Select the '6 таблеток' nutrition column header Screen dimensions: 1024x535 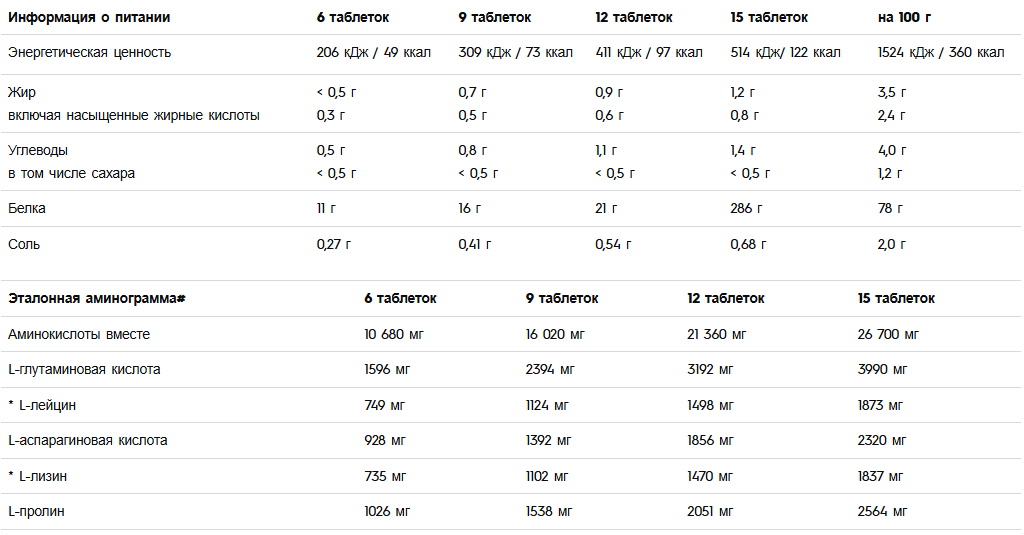pyautogui.click(x=353, y=18)
